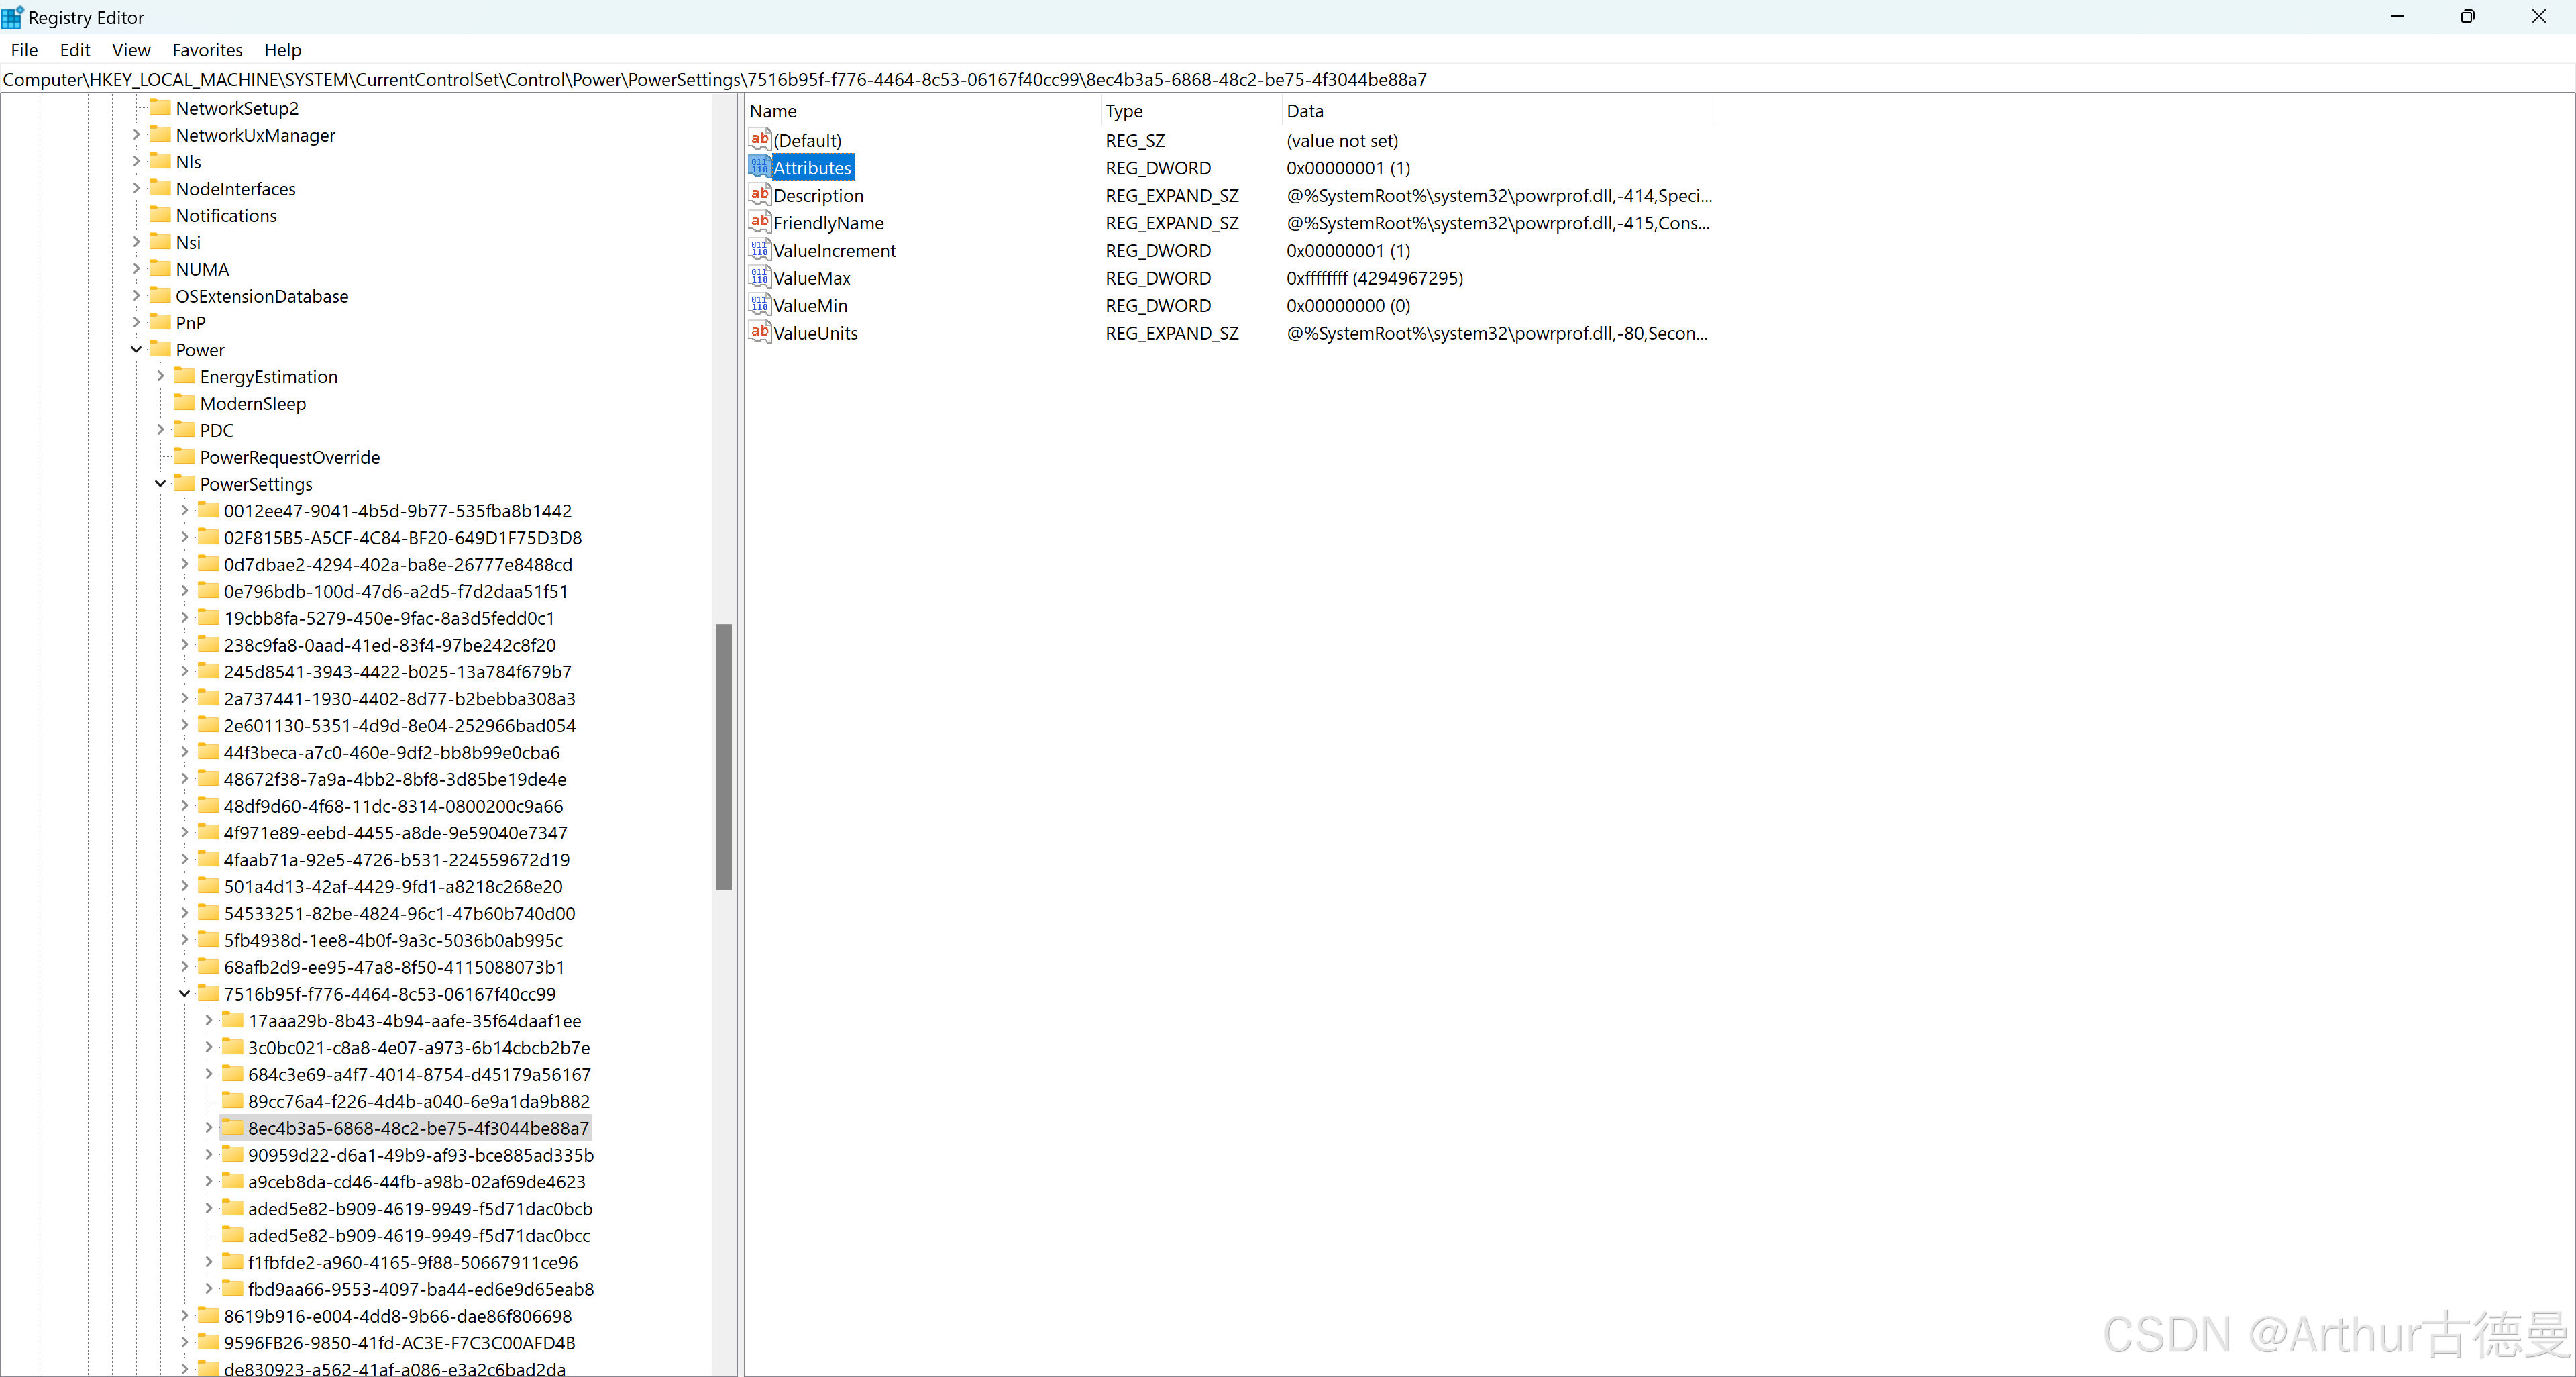The image size is (2576, 1377).
Task: Click the tree pane vertical scrollbar thumb
Action: (x=724, y=756)
